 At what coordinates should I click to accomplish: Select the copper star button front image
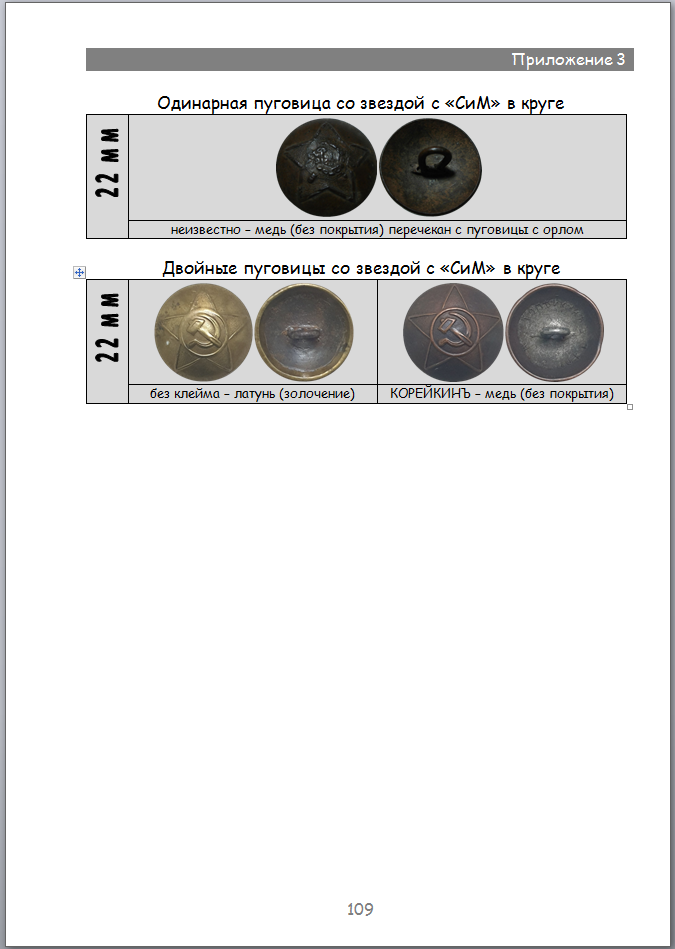pyautogui.click(x=453, y=332)
